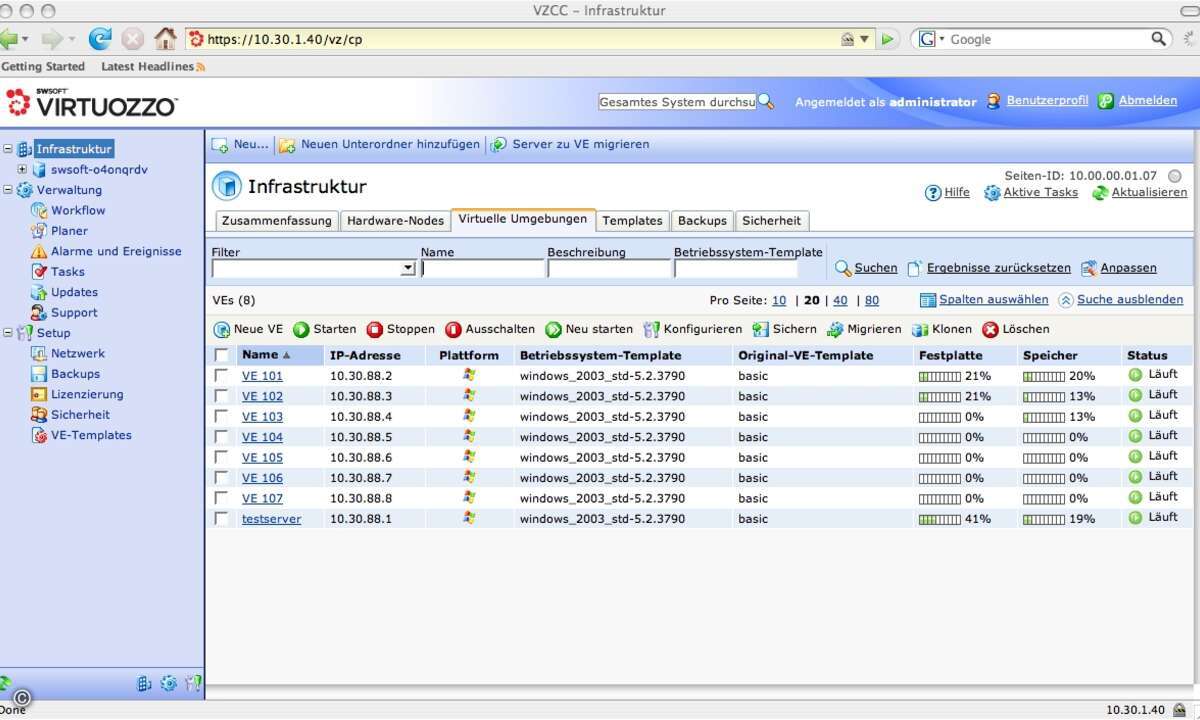Check the box for VE 107
Viewport: 1200px width, 720px height.
tap(222, 498)
